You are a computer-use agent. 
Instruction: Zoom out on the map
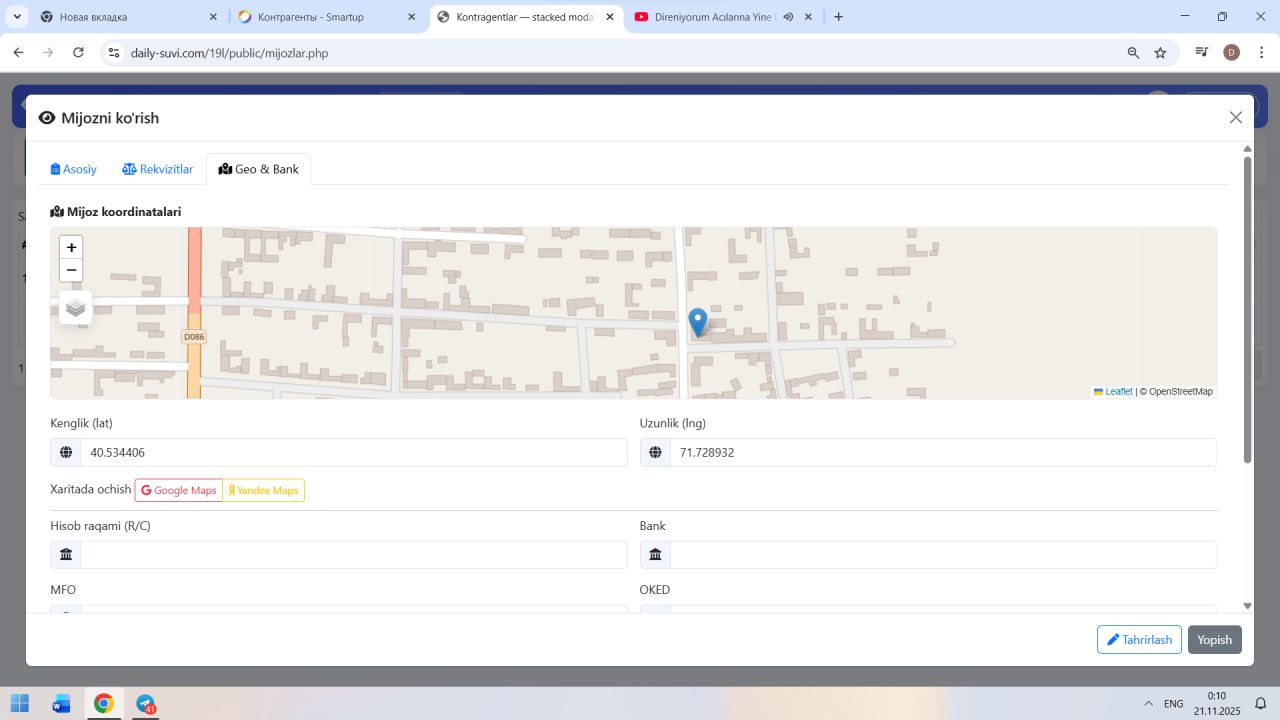[x=71, y=270]
